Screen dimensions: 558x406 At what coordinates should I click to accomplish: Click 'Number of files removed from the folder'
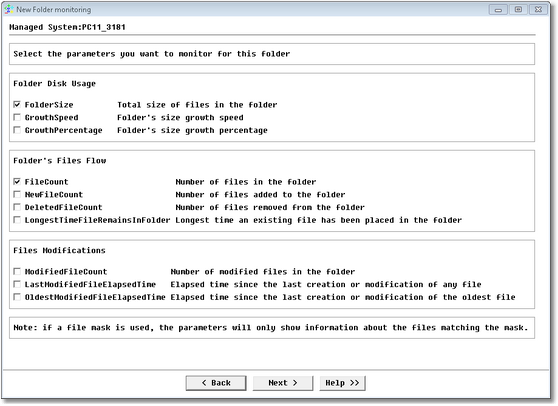(270, 207)
